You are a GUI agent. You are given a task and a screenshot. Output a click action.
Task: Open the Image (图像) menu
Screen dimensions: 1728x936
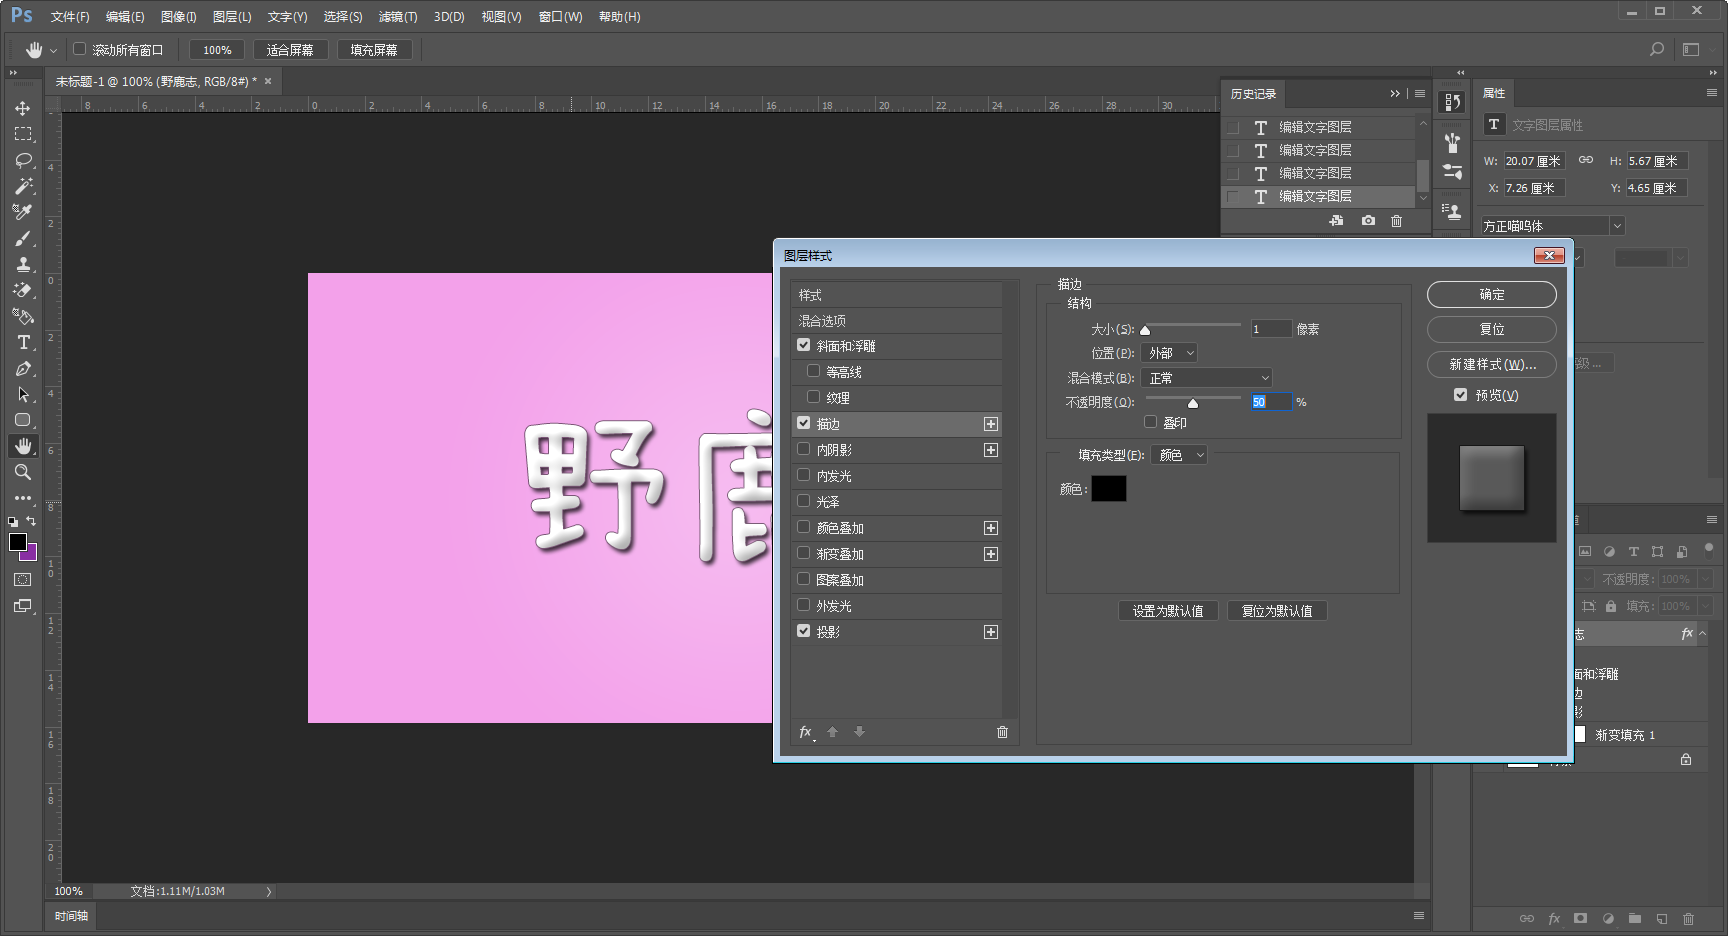click(179, 17)
